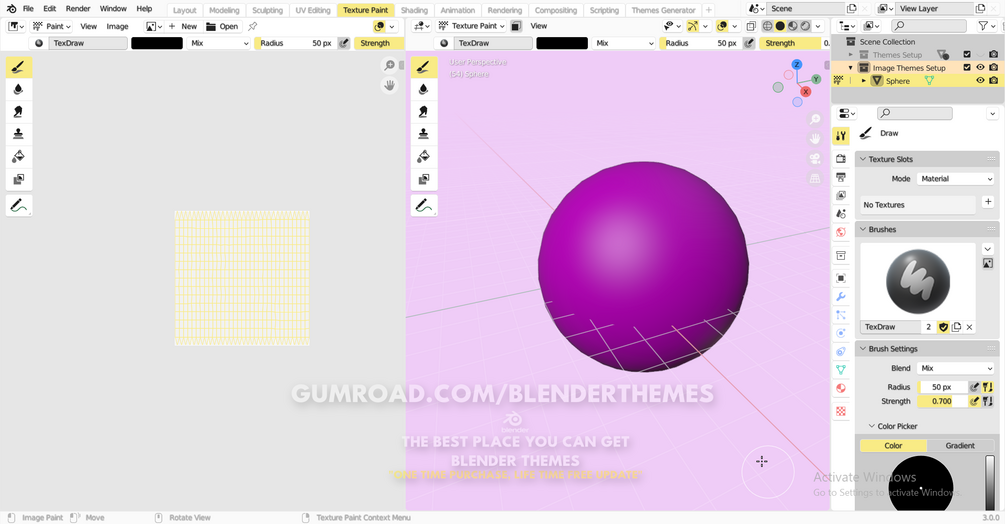Select the Draw brush tool in image editor

(x=19, y=67)
